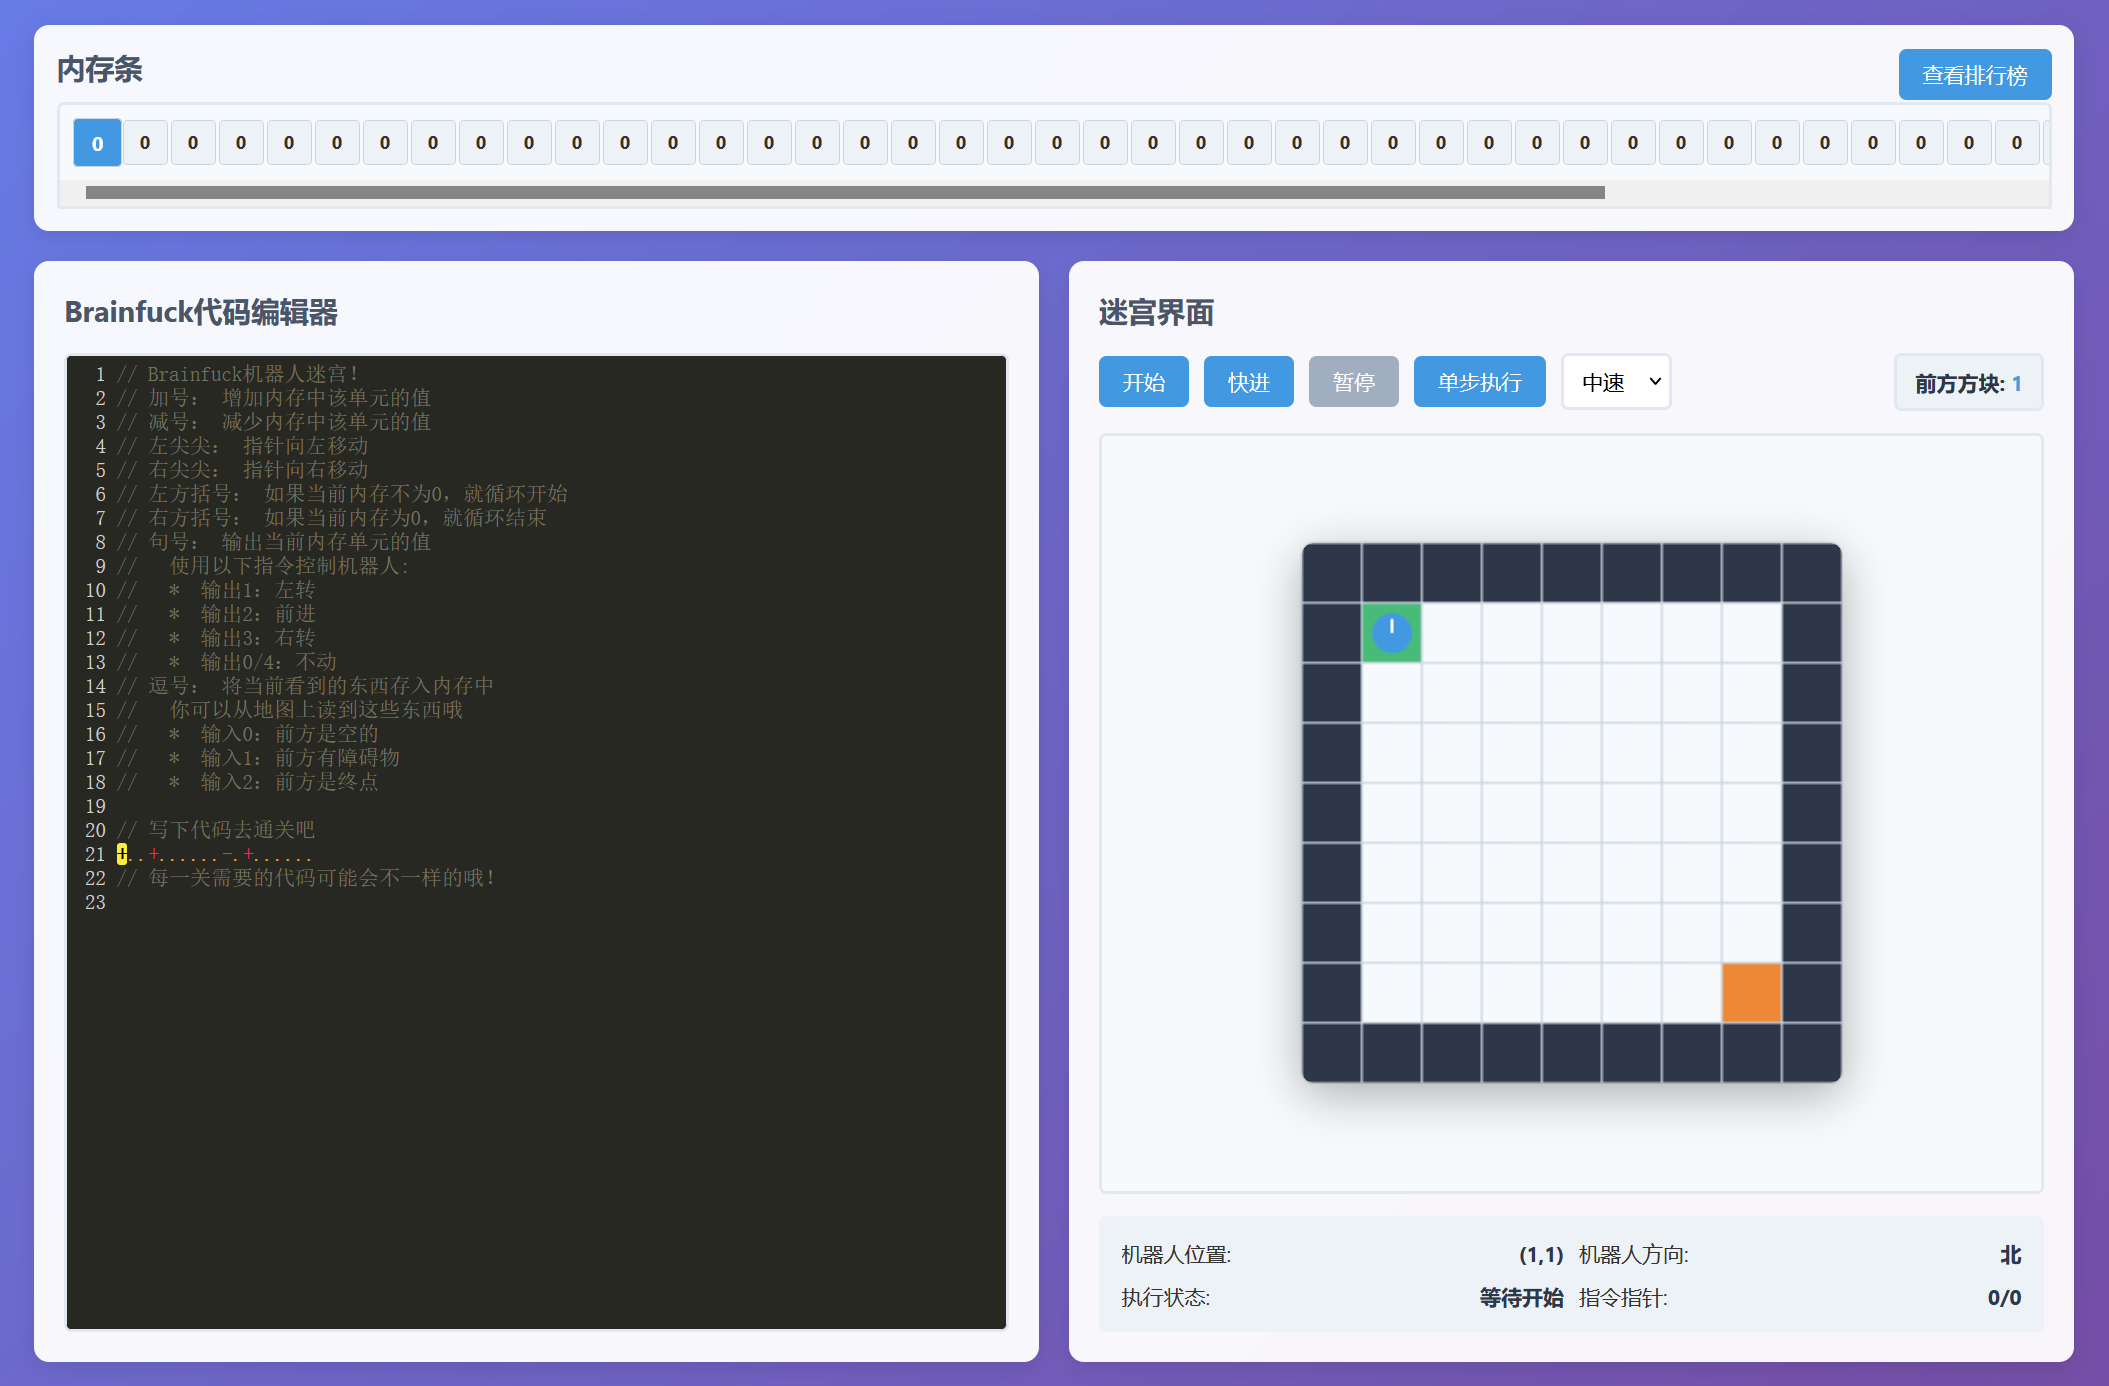Open the 中速 speed dropdown

[x=1616, y=382]
